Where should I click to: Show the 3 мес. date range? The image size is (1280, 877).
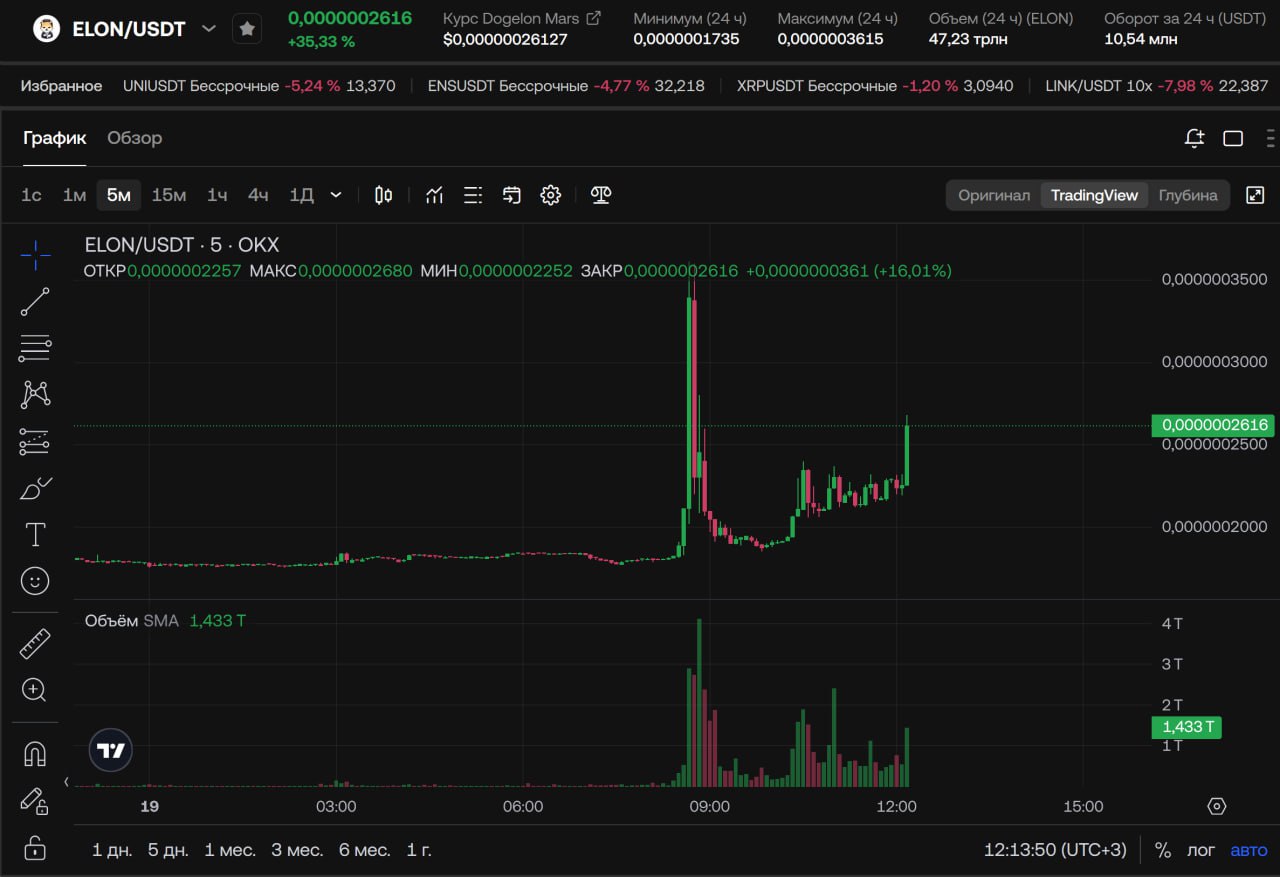pos(297,850)
